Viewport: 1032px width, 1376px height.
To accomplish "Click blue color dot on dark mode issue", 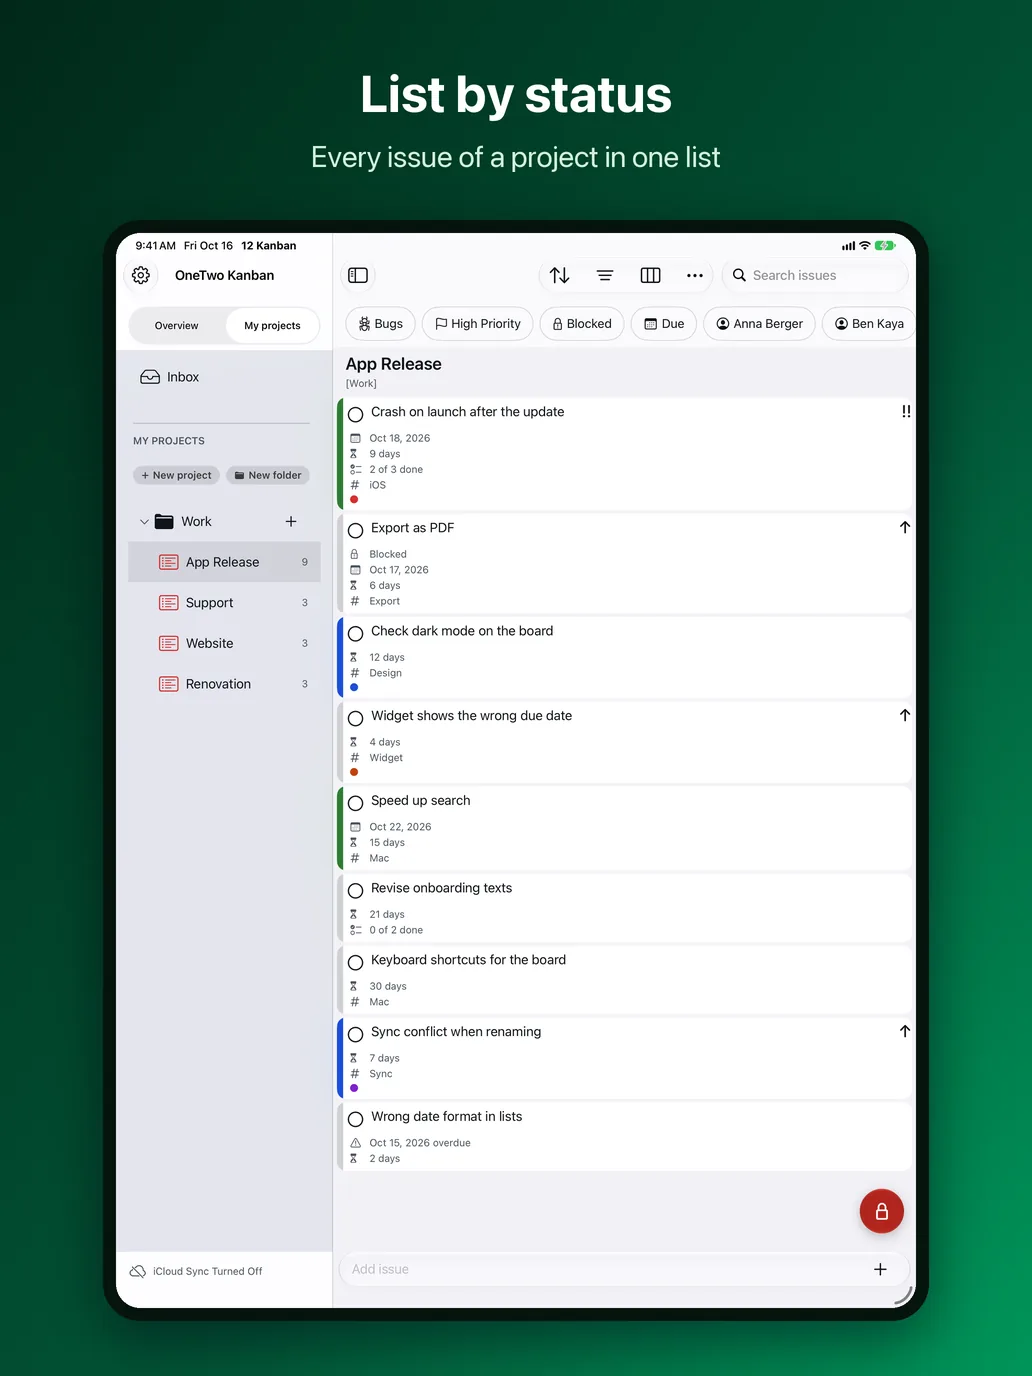I will (x=354, y=687).
